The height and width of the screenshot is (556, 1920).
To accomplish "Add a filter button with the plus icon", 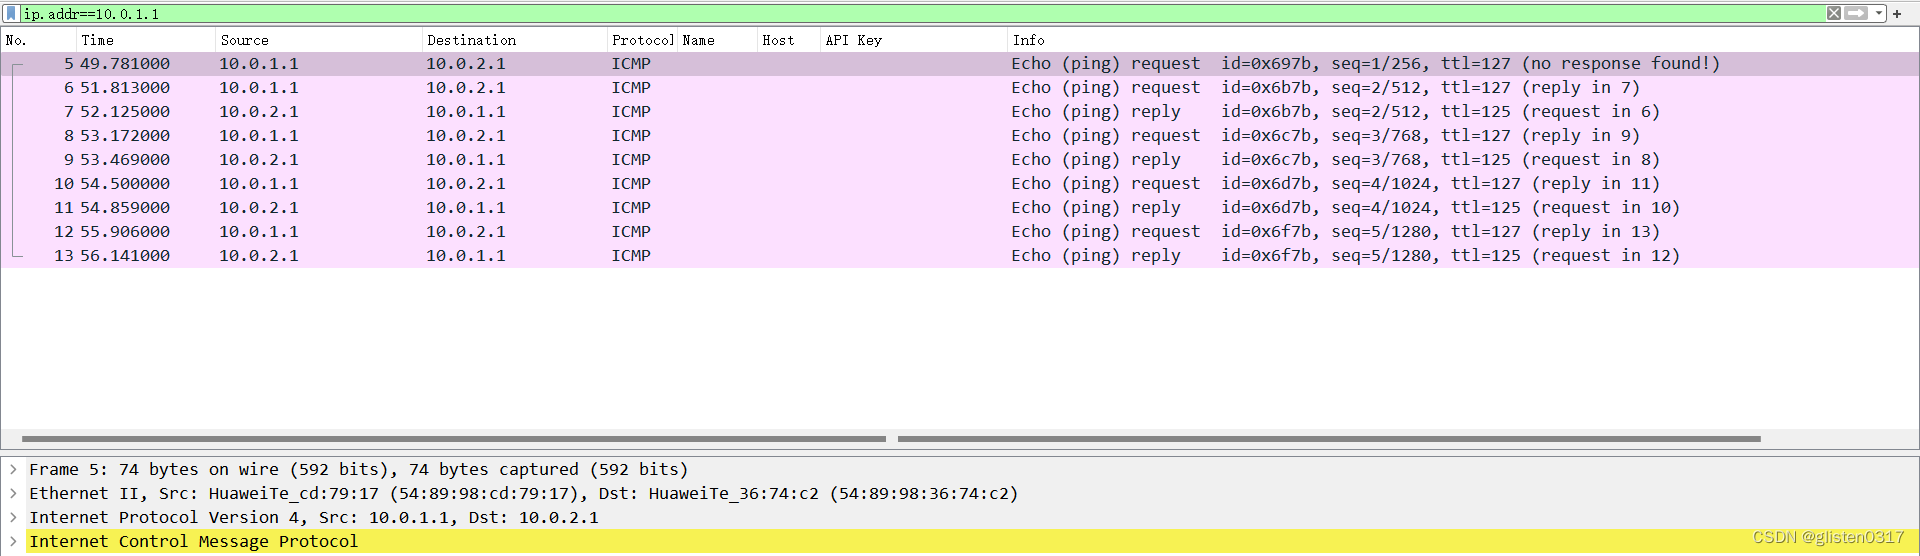I will [x=1897, y=14].
